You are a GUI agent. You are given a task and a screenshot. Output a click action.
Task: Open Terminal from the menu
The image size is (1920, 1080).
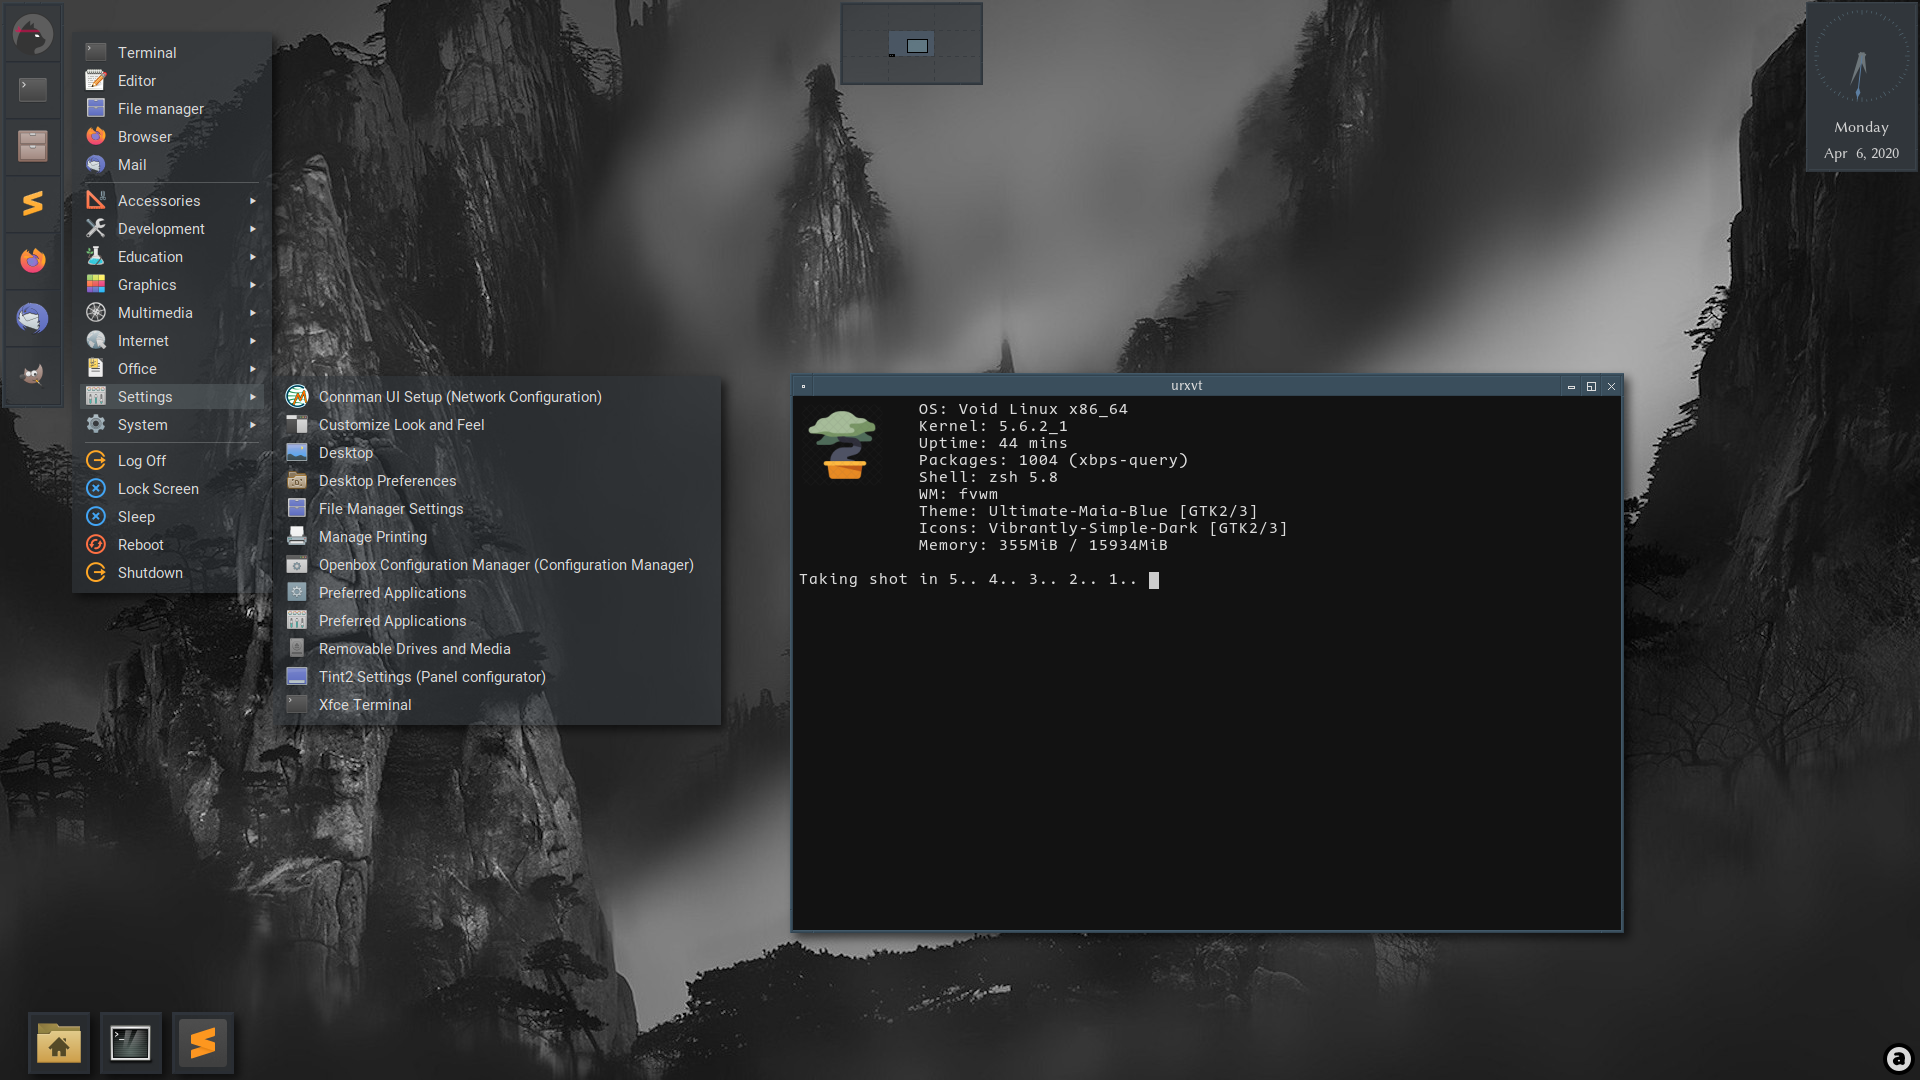click(172, 52)
